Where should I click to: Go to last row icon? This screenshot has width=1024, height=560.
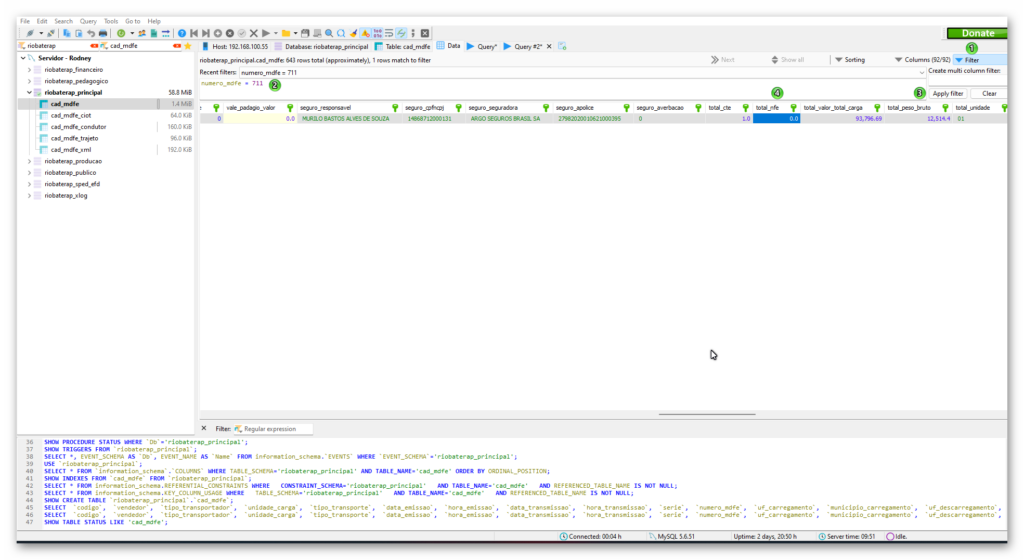(206, 33)
